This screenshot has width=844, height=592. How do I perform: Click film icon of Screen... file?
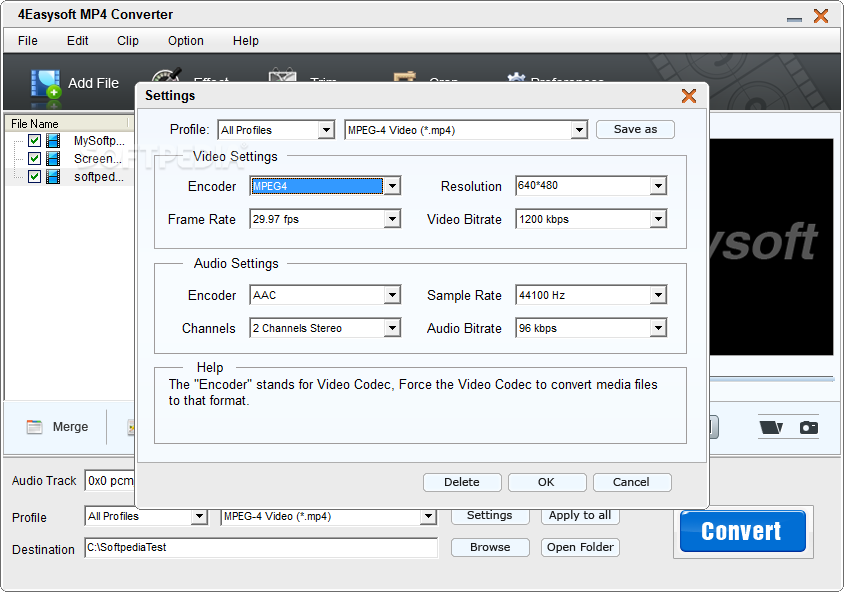click(53, 159)
